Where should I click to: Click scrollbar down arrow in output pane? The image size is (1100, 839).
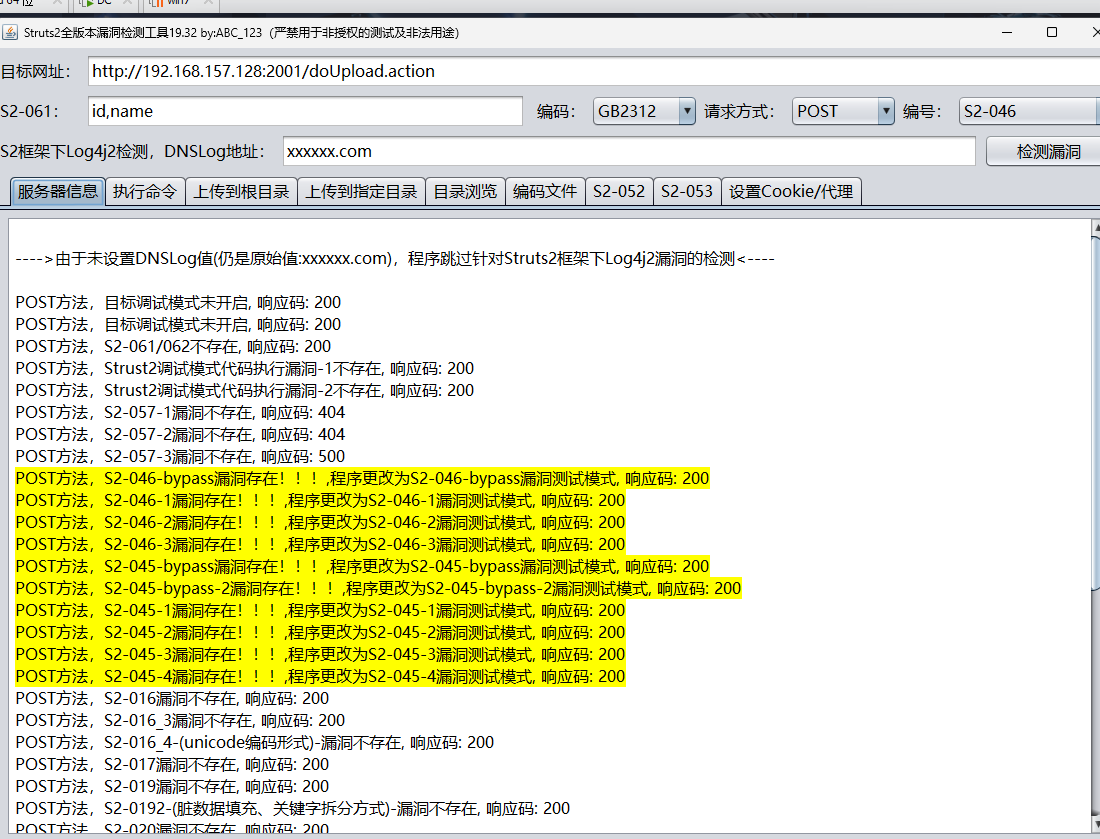(x=1096, y=823)
